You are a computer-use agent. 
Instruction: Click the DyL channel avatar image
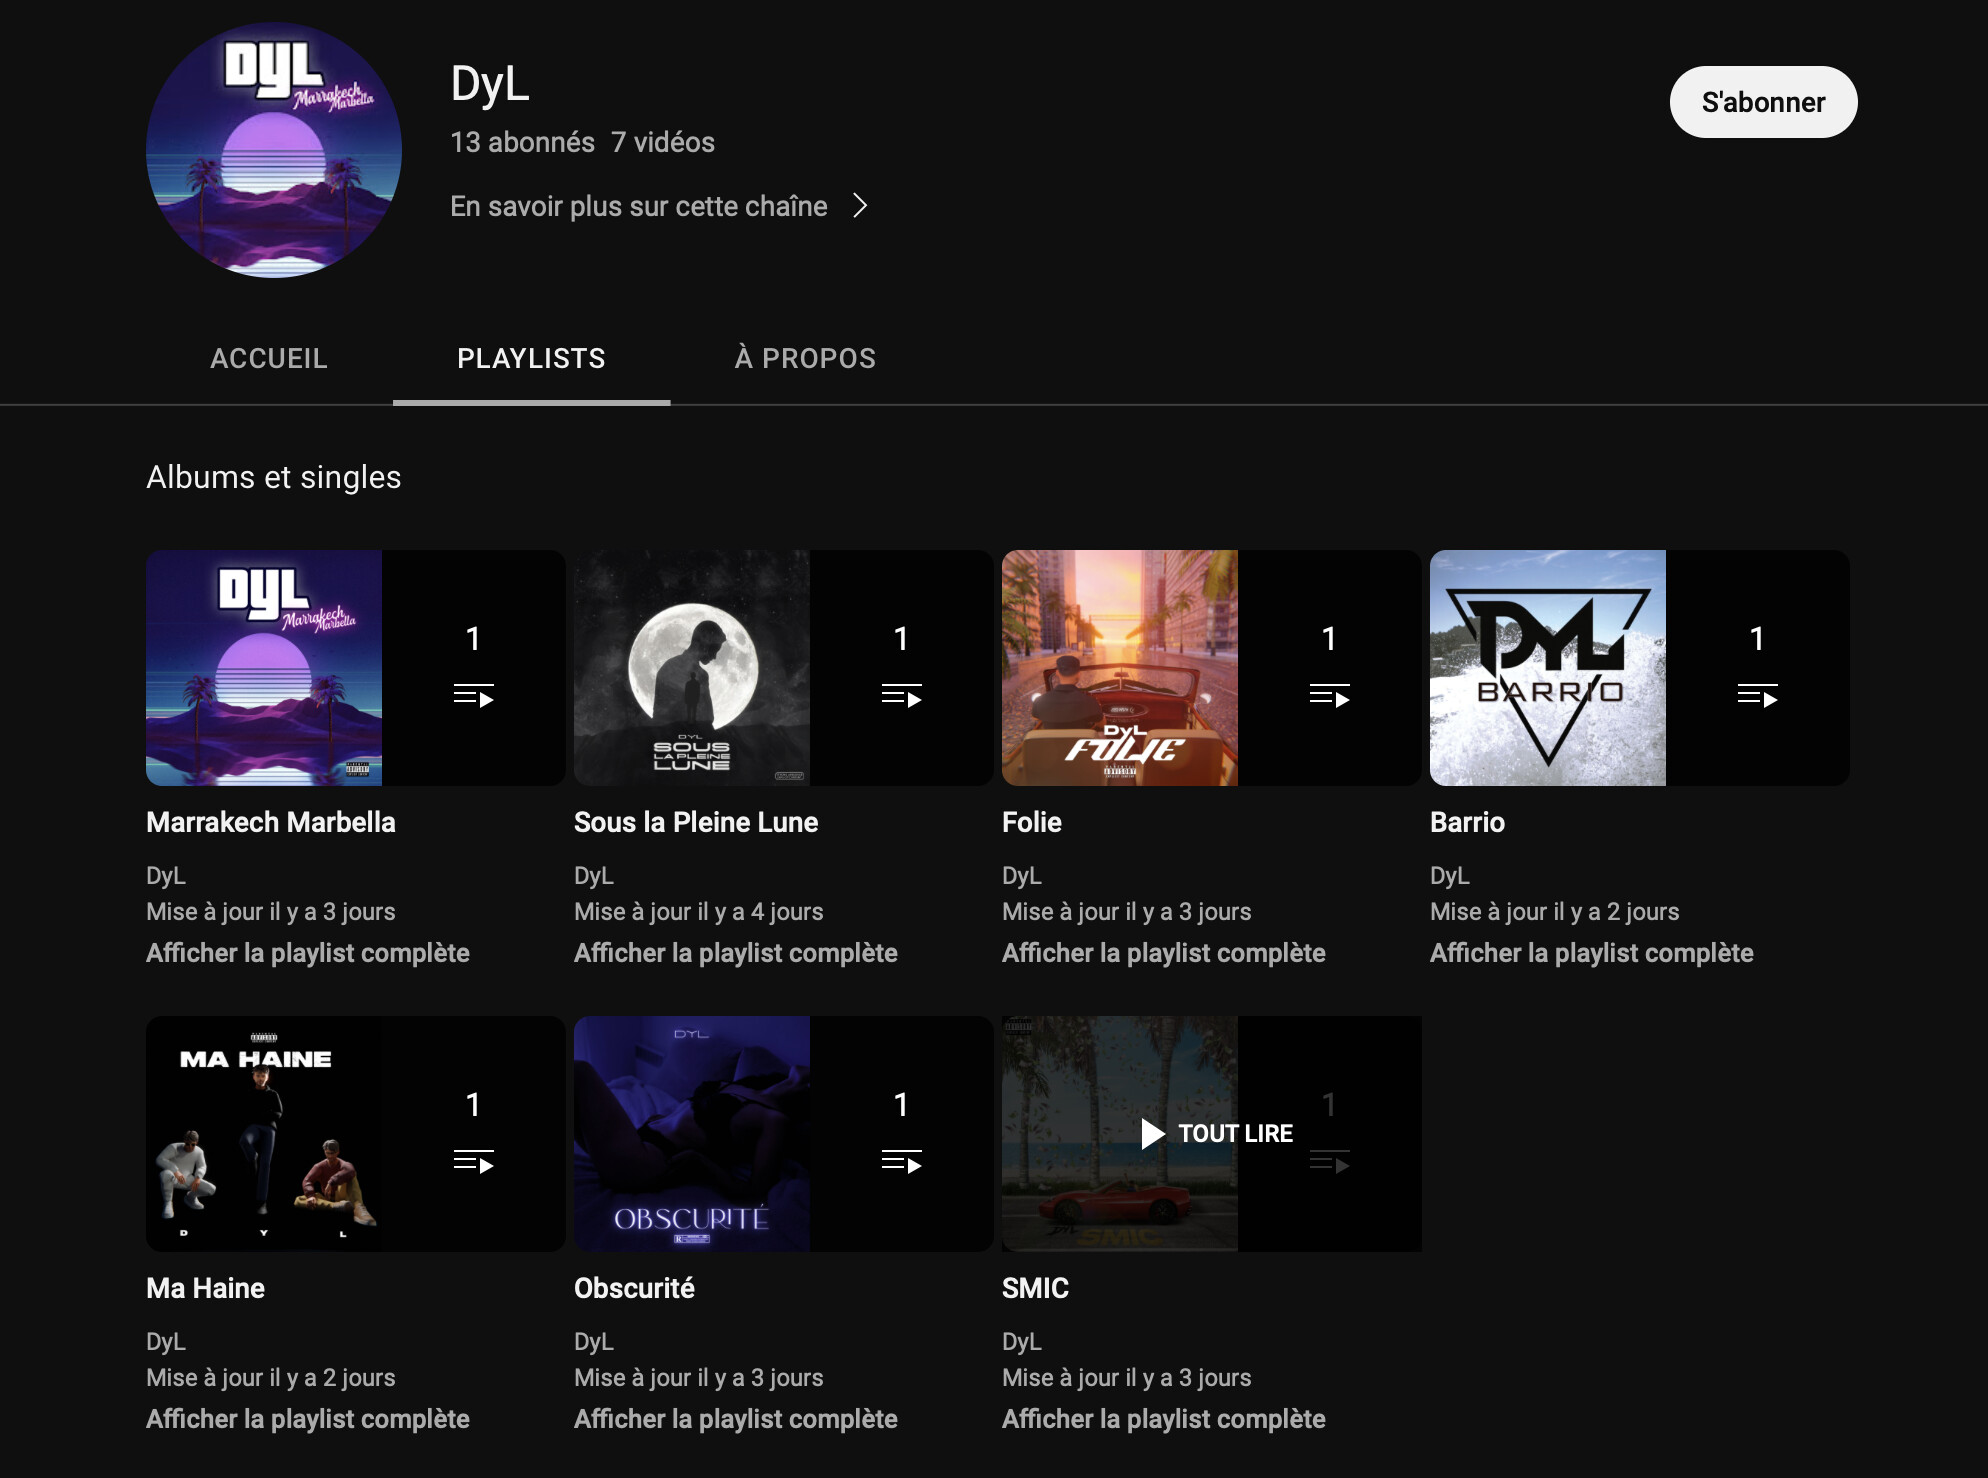pyautogui.click(x=274, y=150)
